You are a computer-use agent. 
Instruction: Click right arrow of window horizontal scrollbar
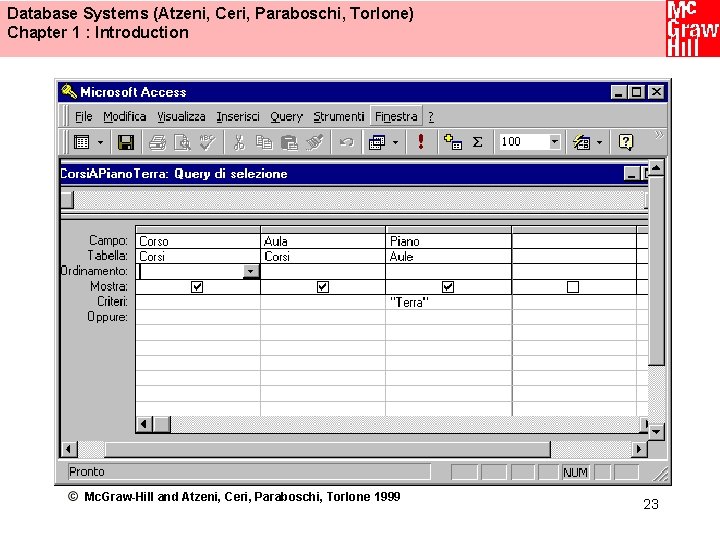(x=639, y=449)
